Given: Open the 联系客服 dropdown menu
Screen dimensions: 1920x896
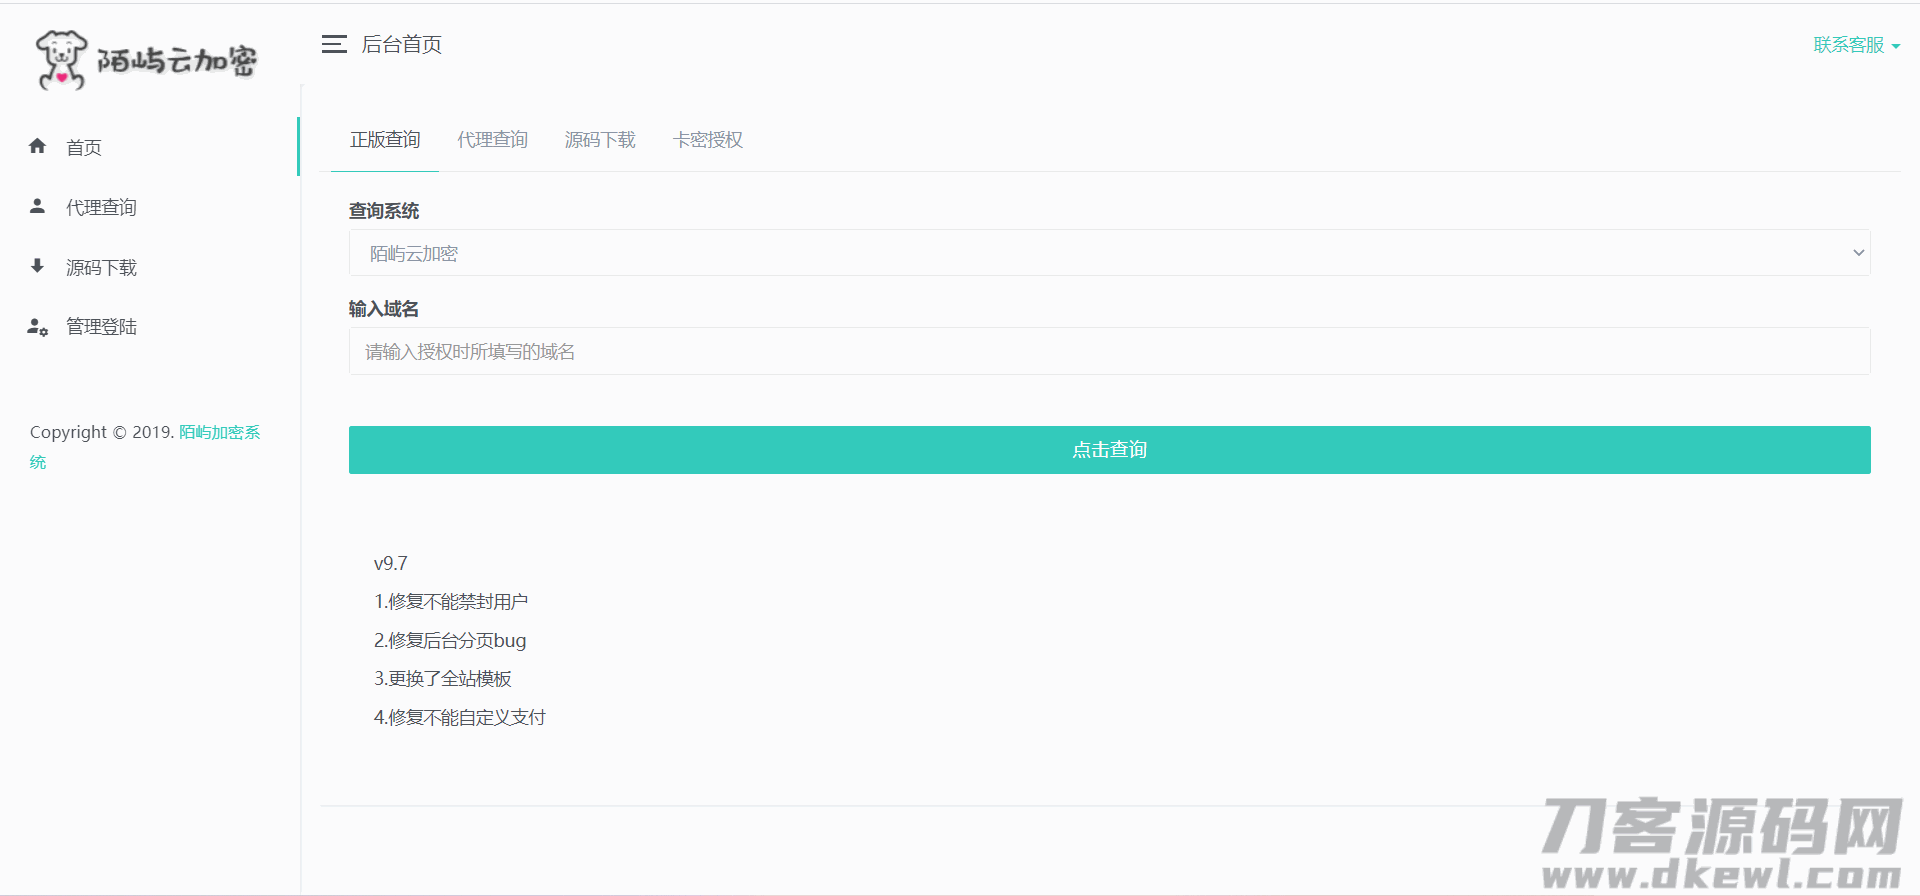Looking at the screenshot, I should point(1855,45).
